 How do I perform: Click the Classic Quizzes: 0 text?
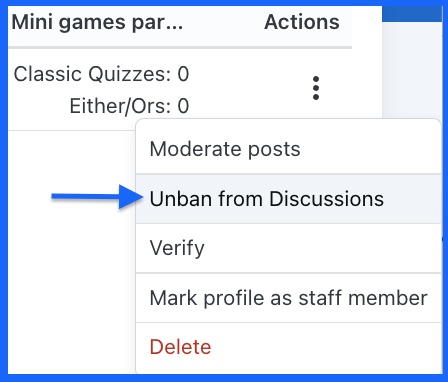pyautogui.click(x=101, y=74)
